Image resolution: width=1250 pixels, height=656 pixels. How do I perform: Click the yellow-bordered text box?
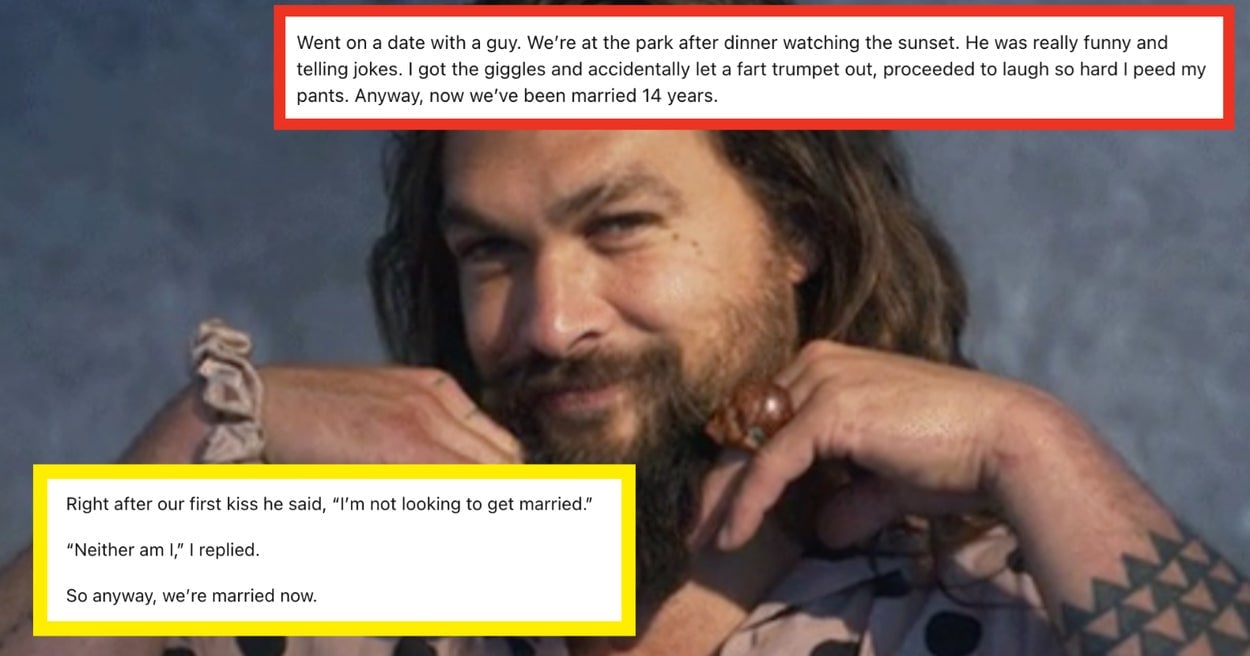[334, 549]
